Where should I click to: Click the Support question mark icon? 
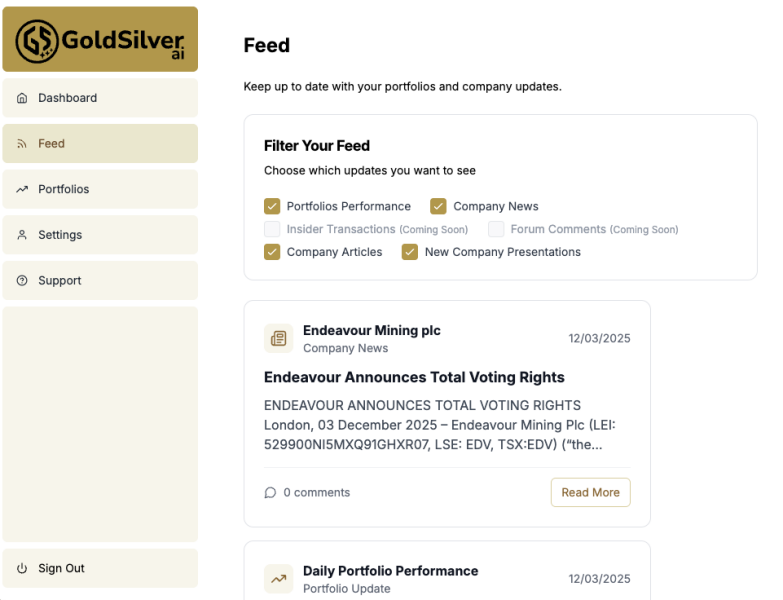(22, 281)
